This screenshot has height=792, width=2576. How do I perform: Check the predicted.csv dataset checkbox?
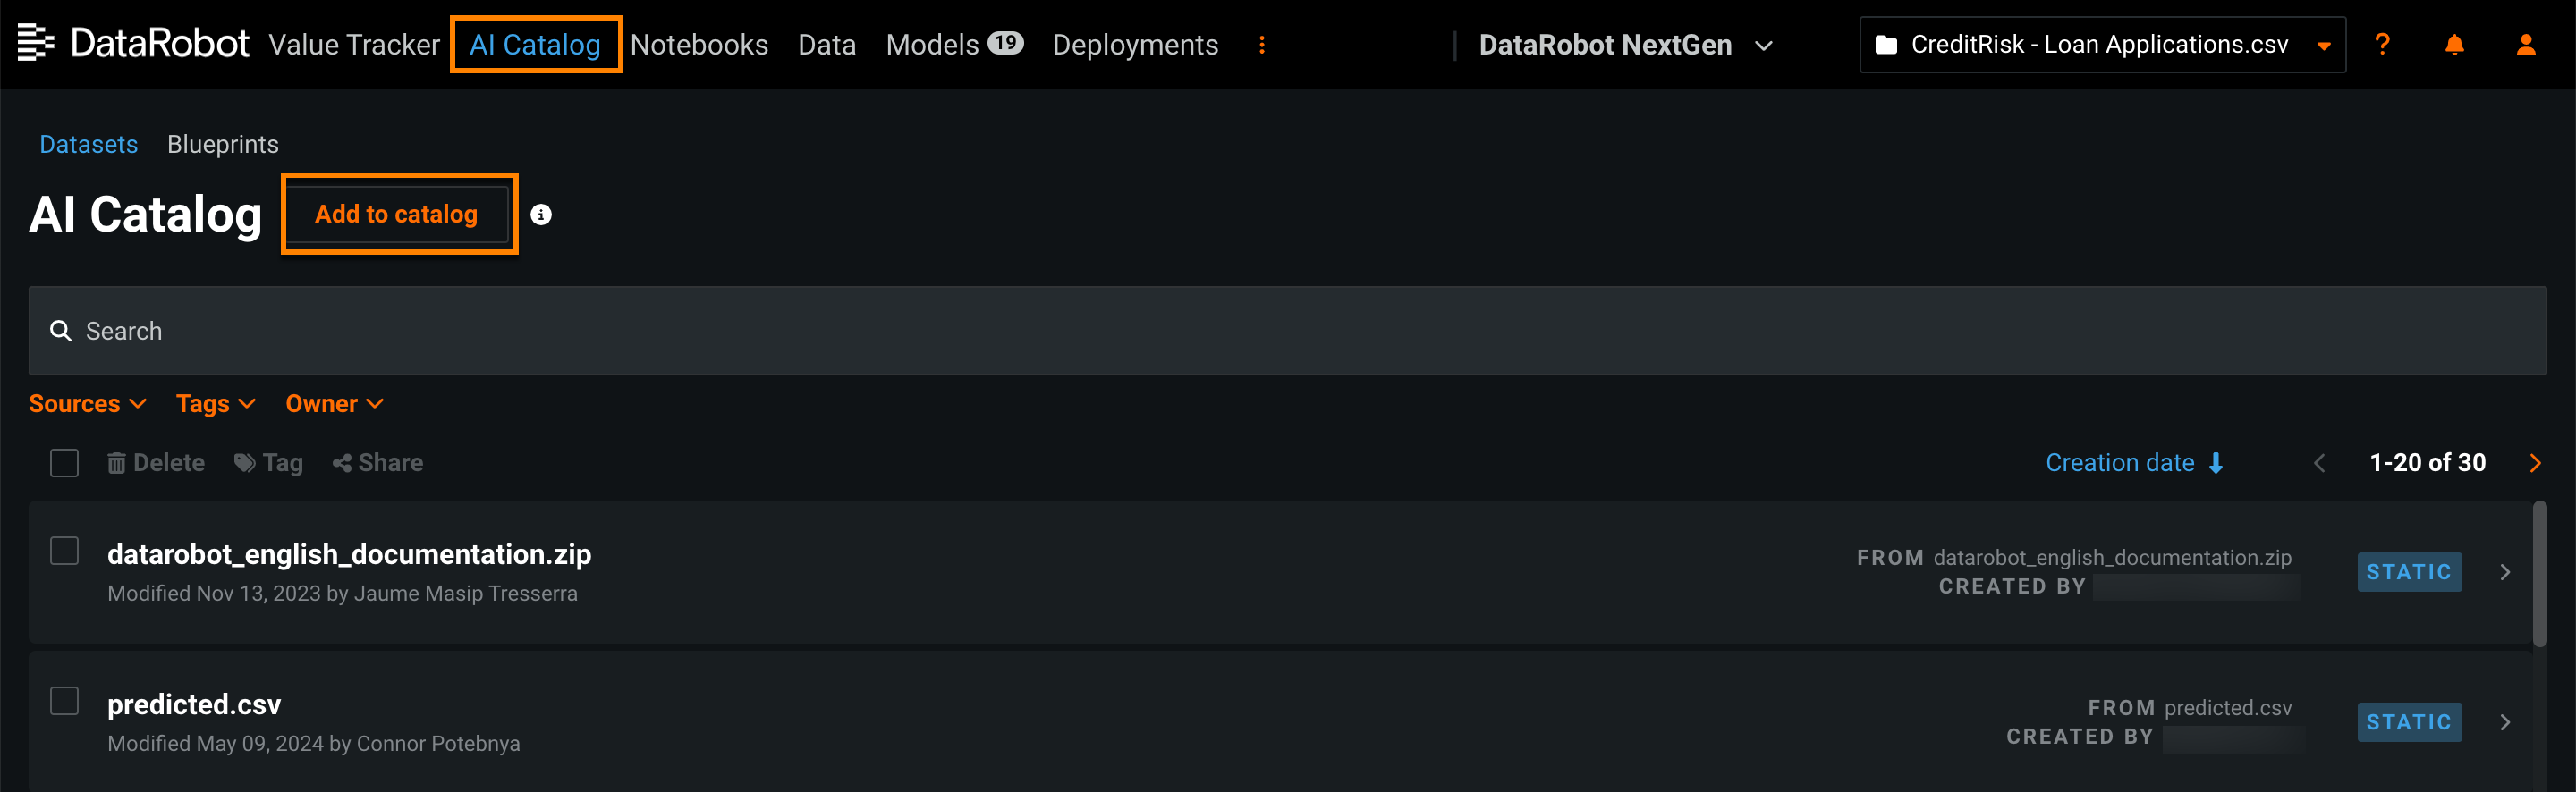[x=65, y=701]
